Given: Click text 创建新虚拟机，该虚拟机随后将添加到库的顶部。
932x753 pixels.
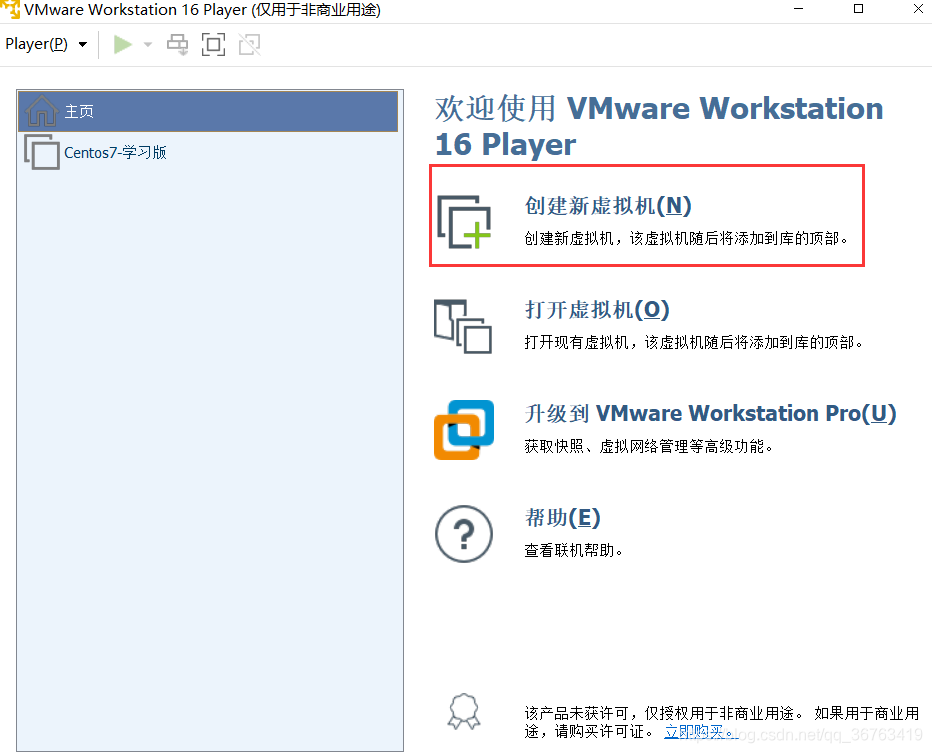Looking at the screenshot, I should tap(686, 238).
